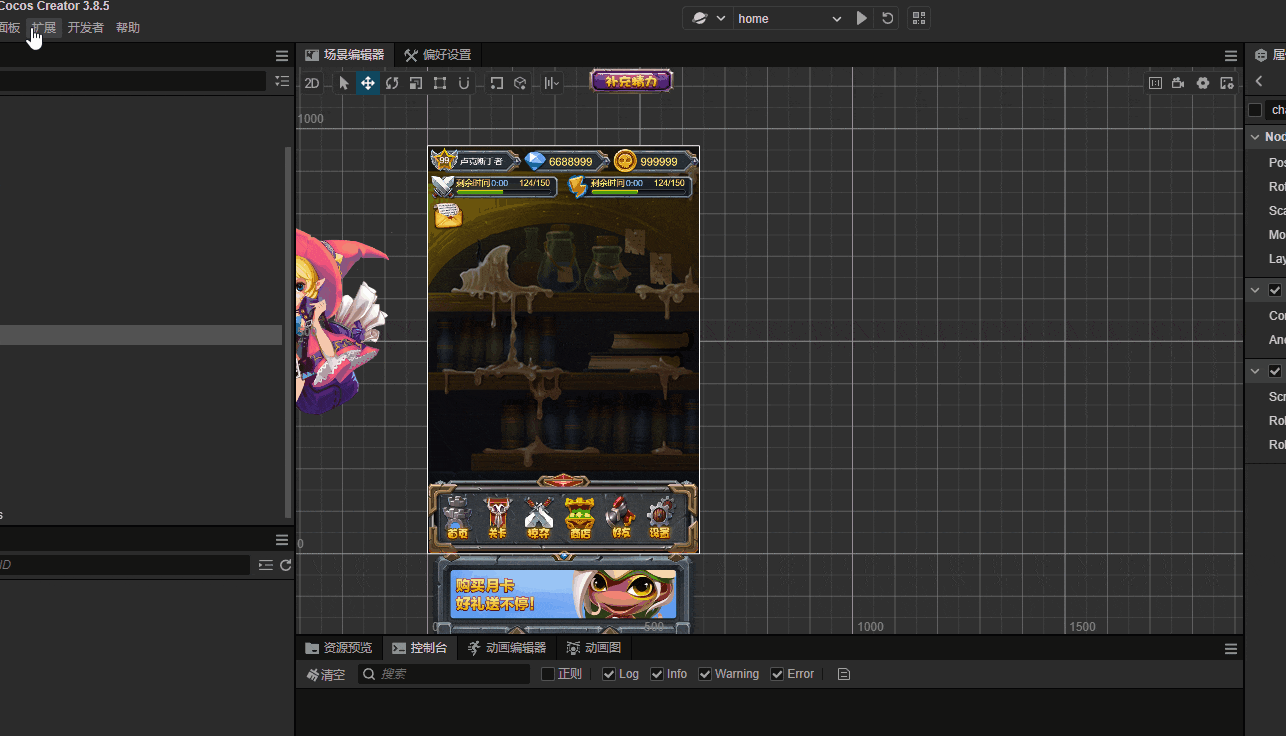Image resolution: width=1286 pixels, height=736 pixels.
Task: Open scene gizmo settings gear
Action: pos(1203,84)
